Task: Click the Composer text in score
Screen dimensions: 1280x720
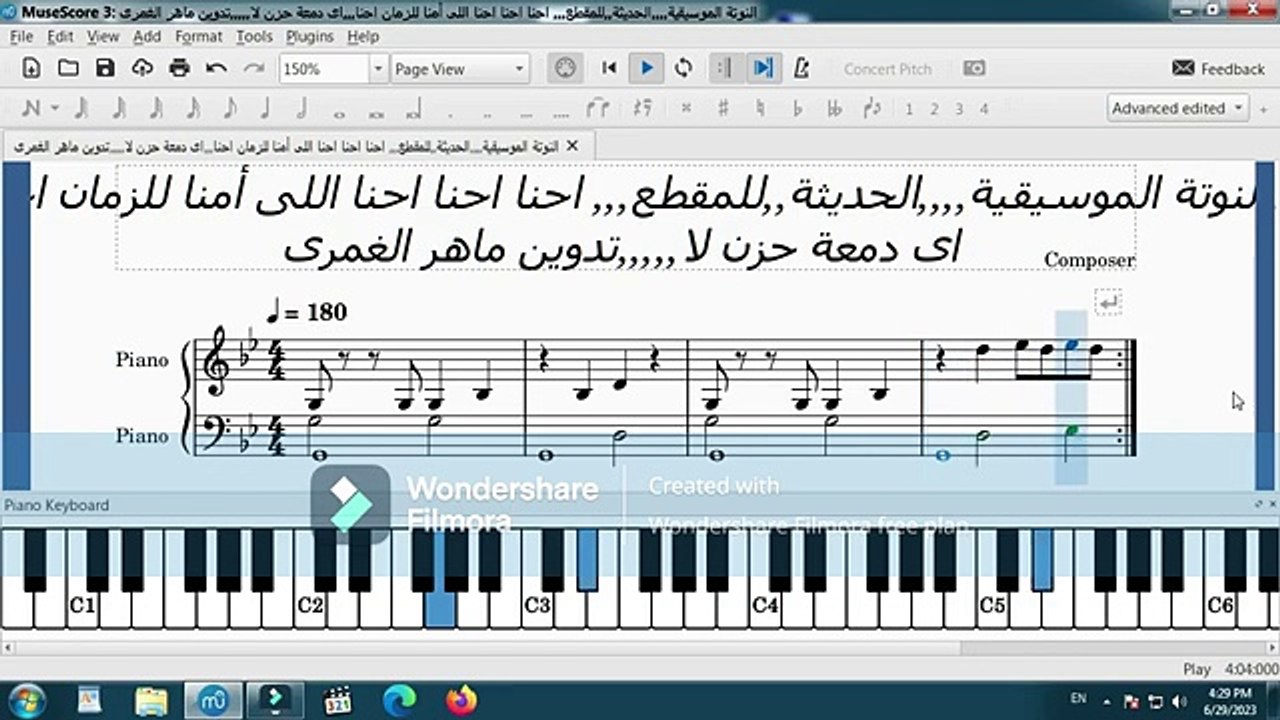Action: click(1089, 260)
